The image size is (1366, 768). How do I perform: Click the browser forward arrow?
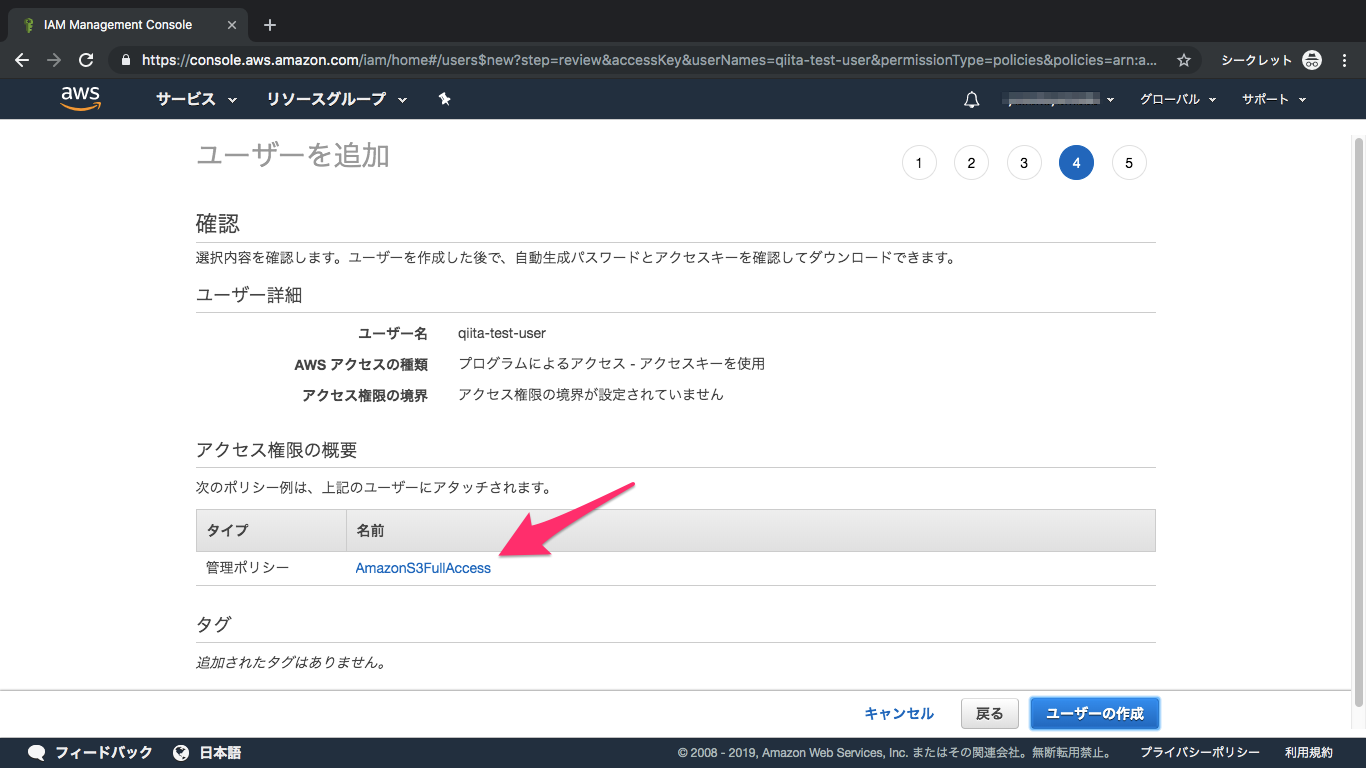(x=54, y=60)
